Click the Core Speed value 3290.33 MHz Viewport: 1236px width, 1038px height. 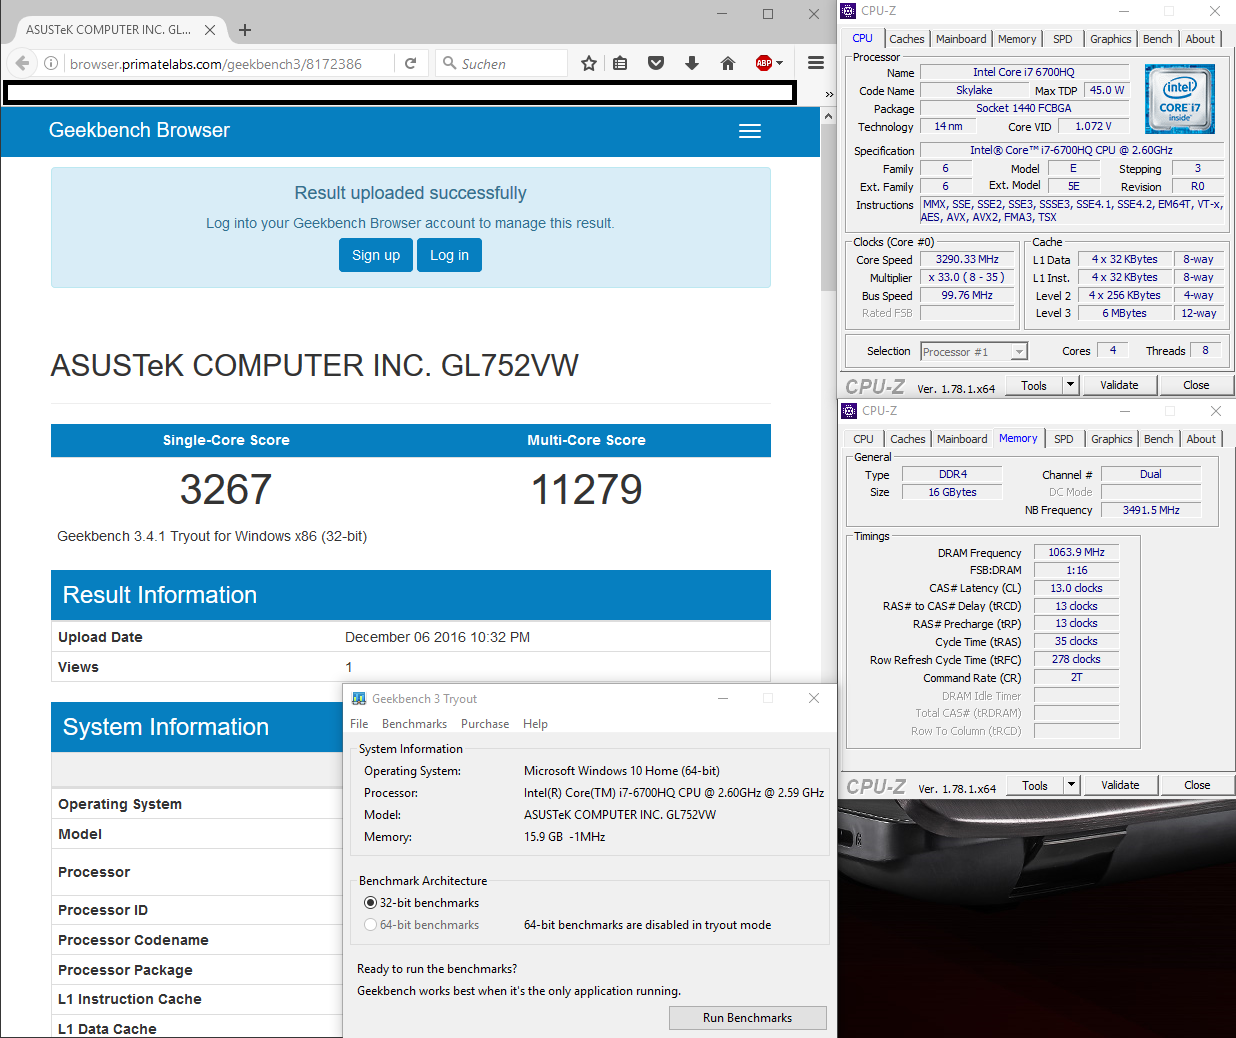tap(967, 259)
